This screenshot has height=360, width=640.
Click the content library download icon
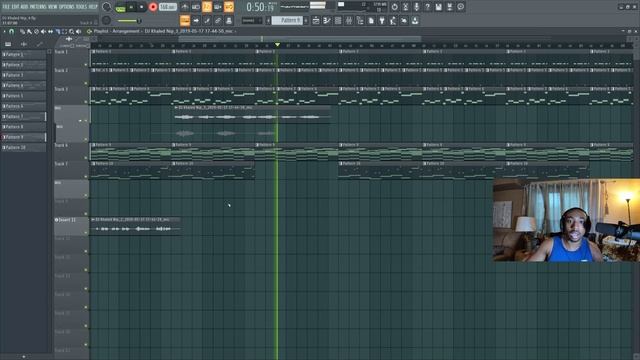[x=415, y=20]
